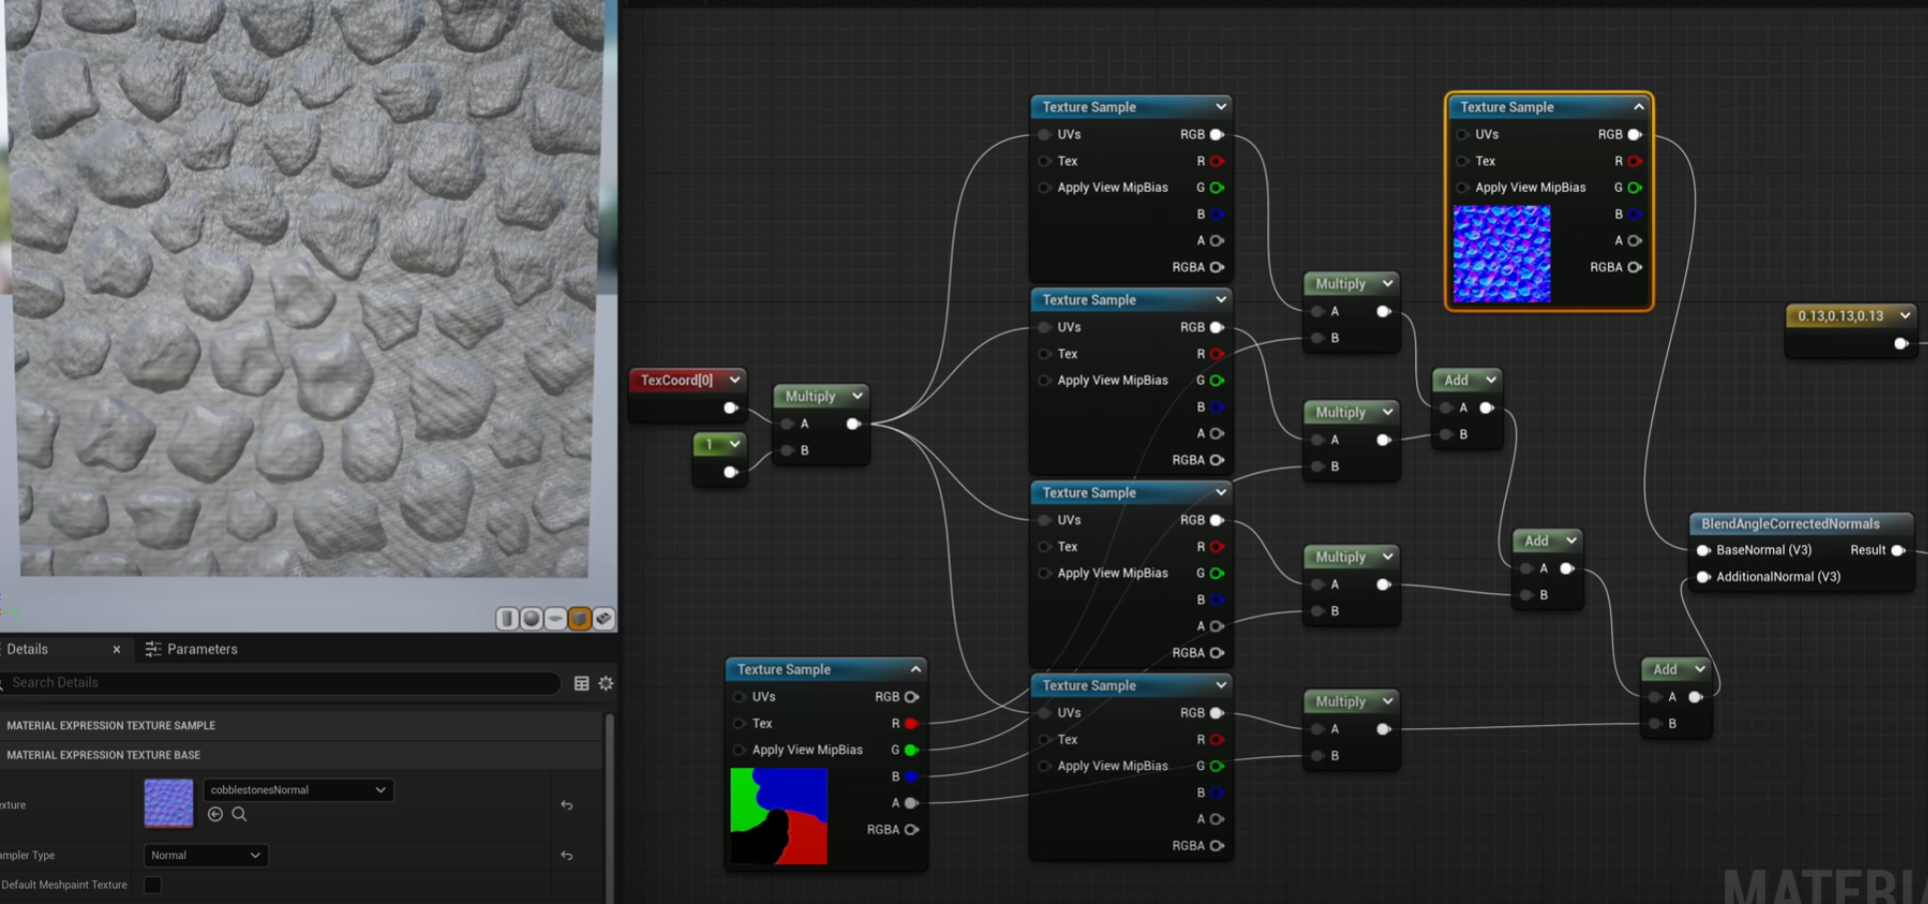Collapse the highlighted Texture Sample node
The width and height of the screenshot is (1928, 904).
(1638, 107)
